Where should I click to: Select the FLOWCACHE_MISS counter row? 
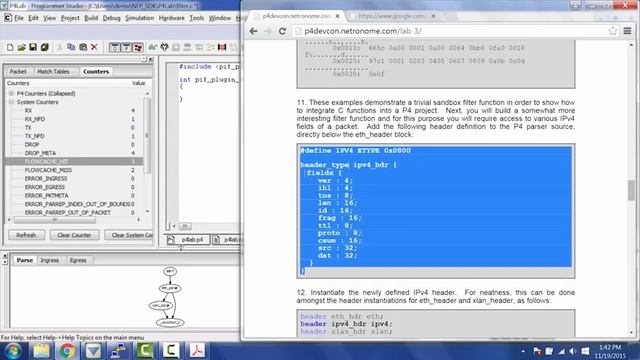tap(73, 170)
